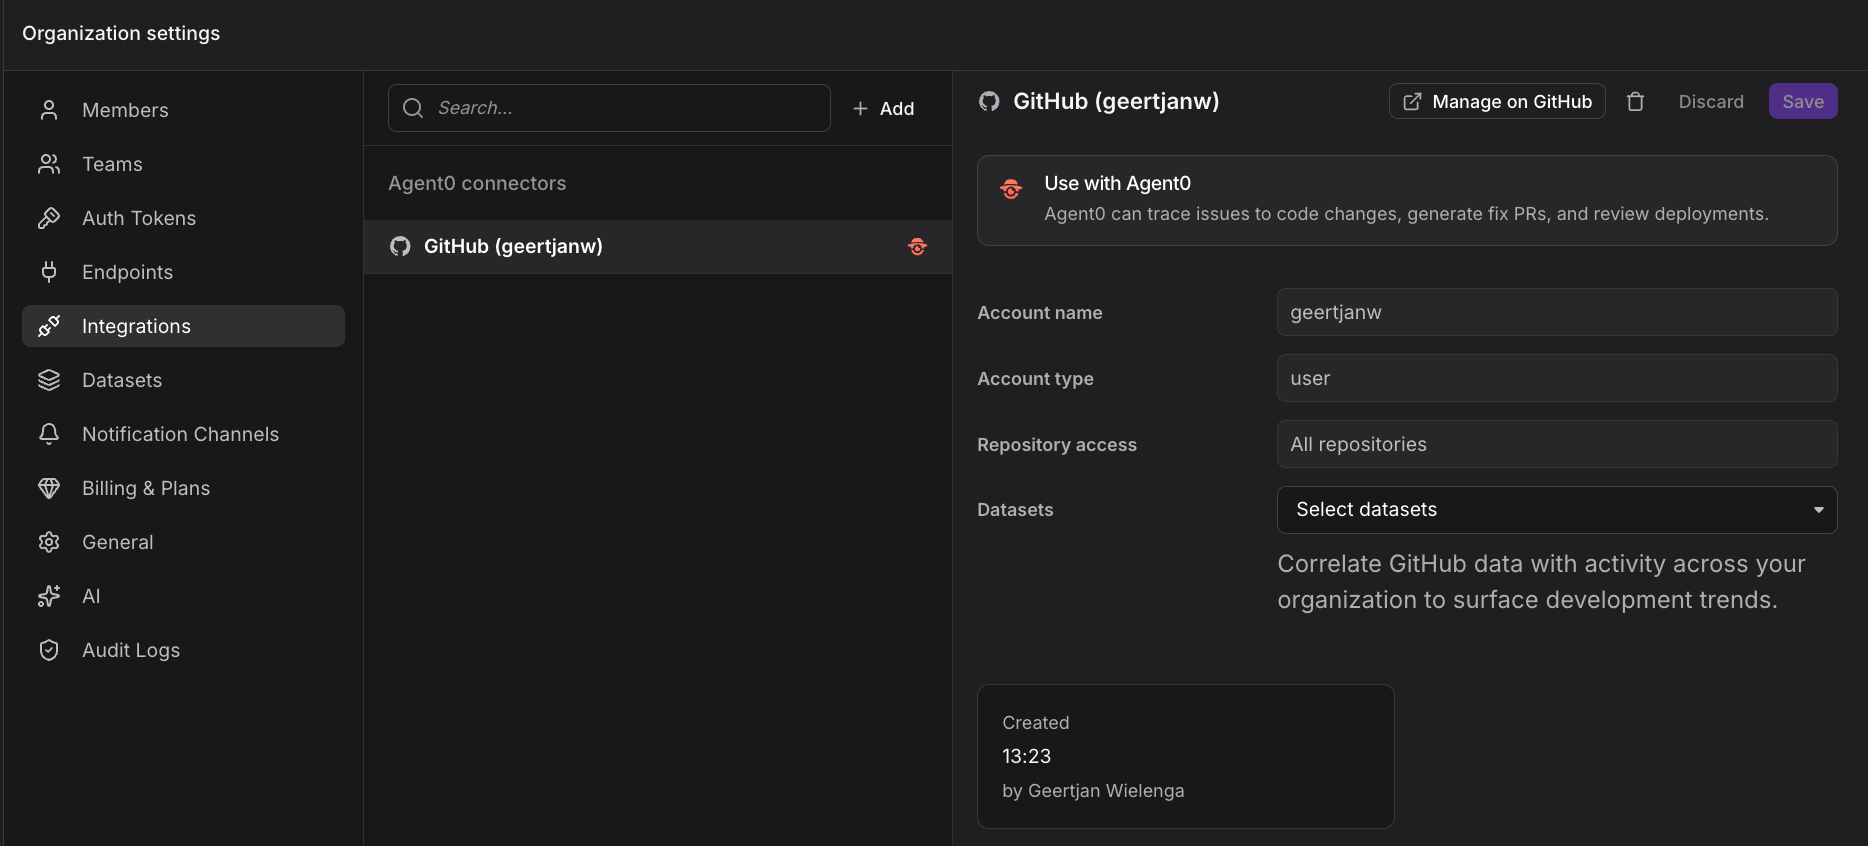Open Notification Channels settings
The image size is (1868, 846).
tap(183, 434)
